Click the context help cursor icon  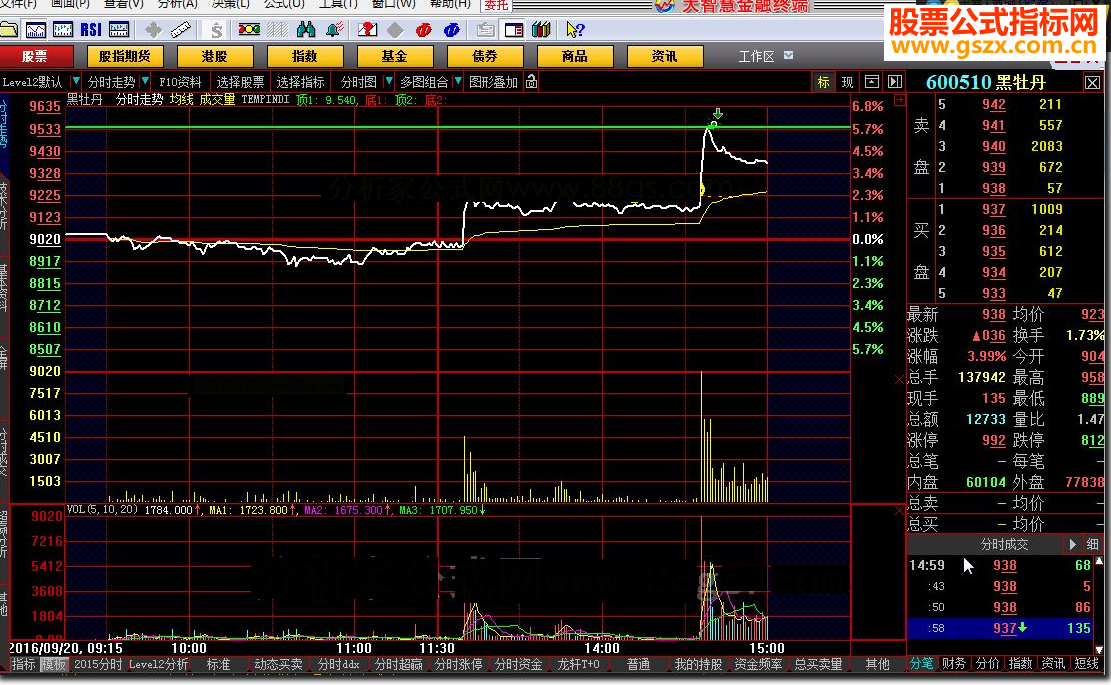coord(575,30)
